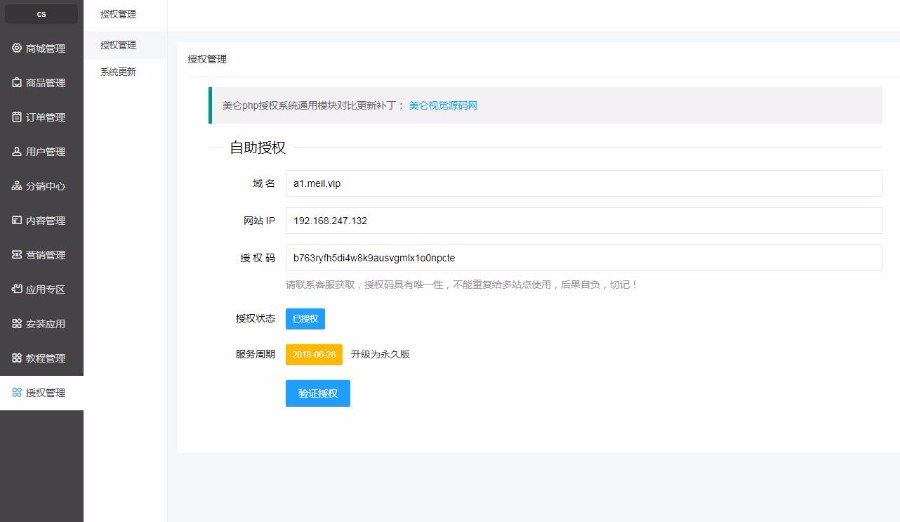Select 教程管理 in sidebar

[45, 359]
